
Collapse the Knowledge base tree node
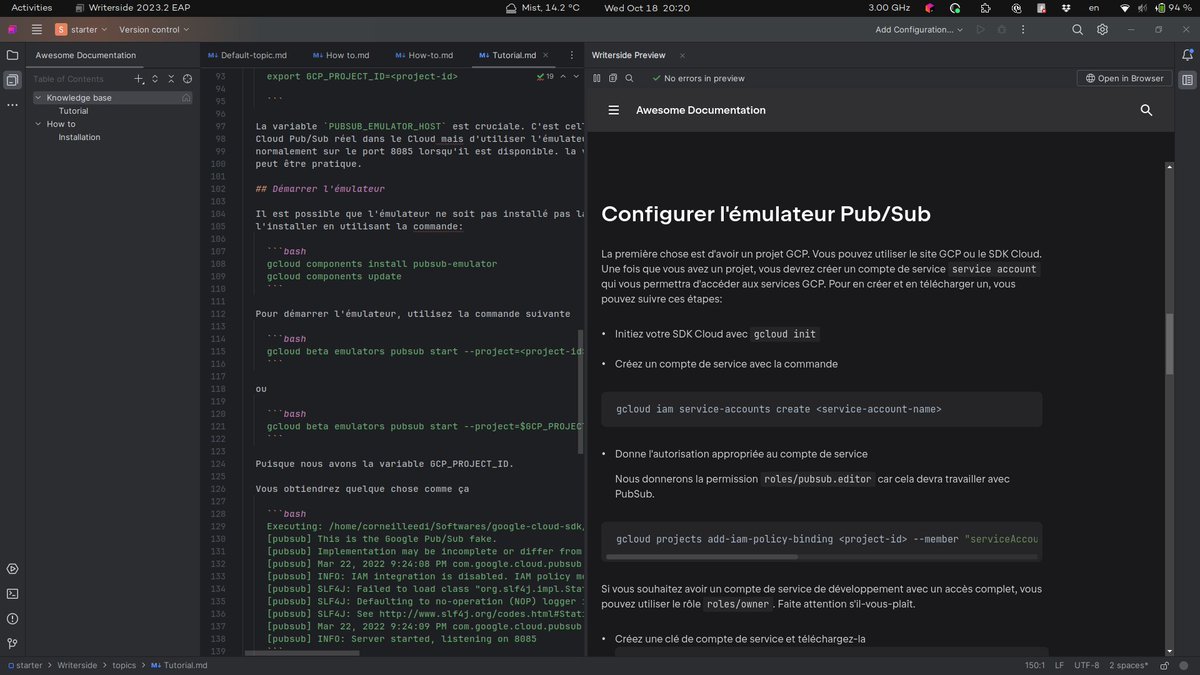point(38,98)
